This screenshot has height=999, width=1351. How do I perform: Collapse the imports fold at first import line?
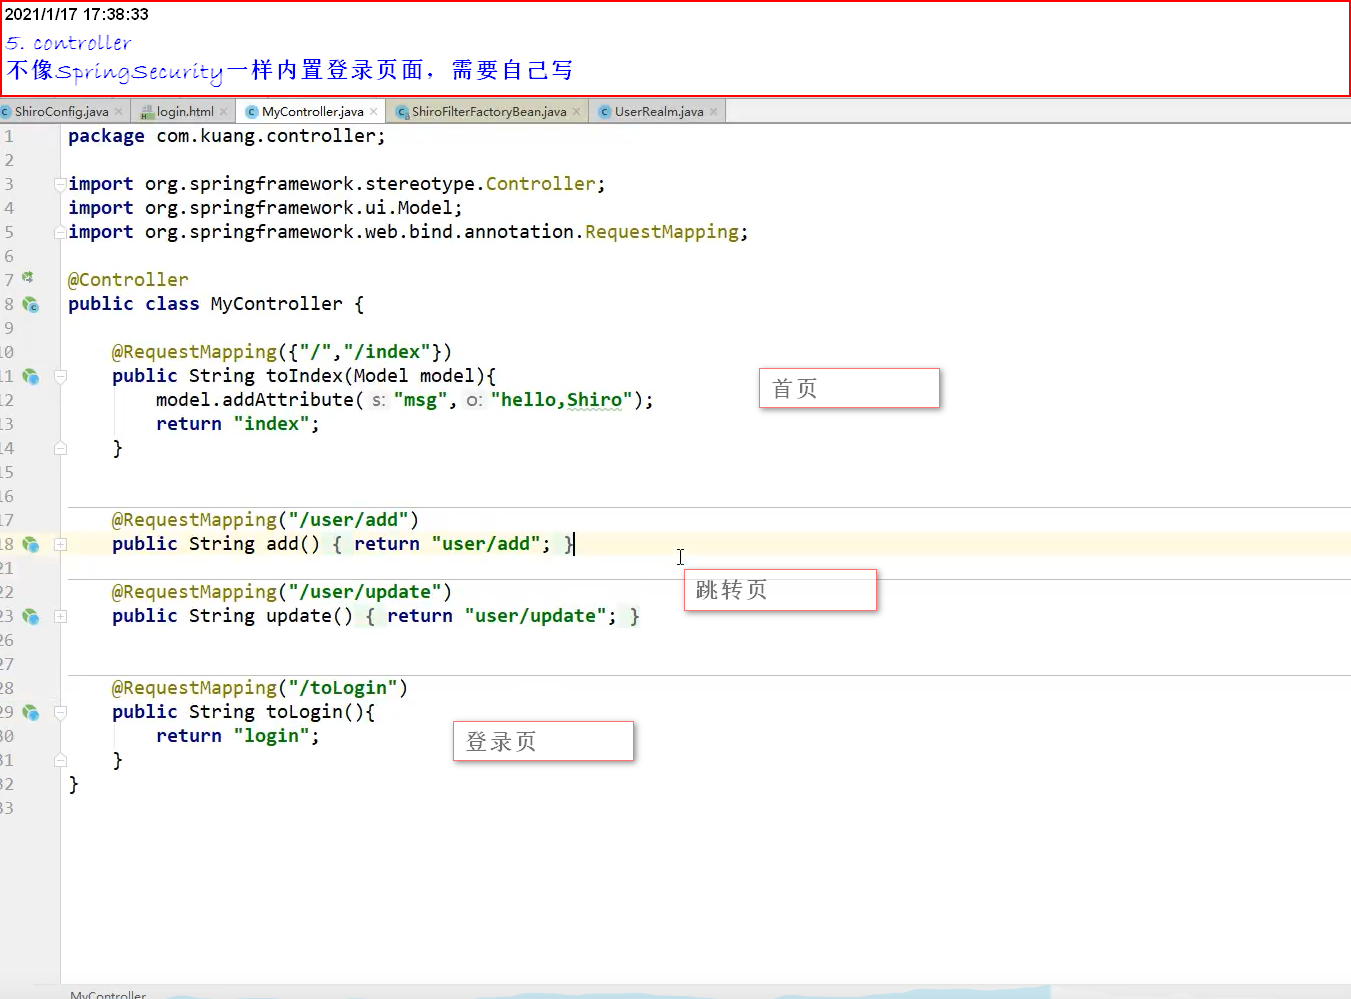pyautogui.click(x=60, y=184)
